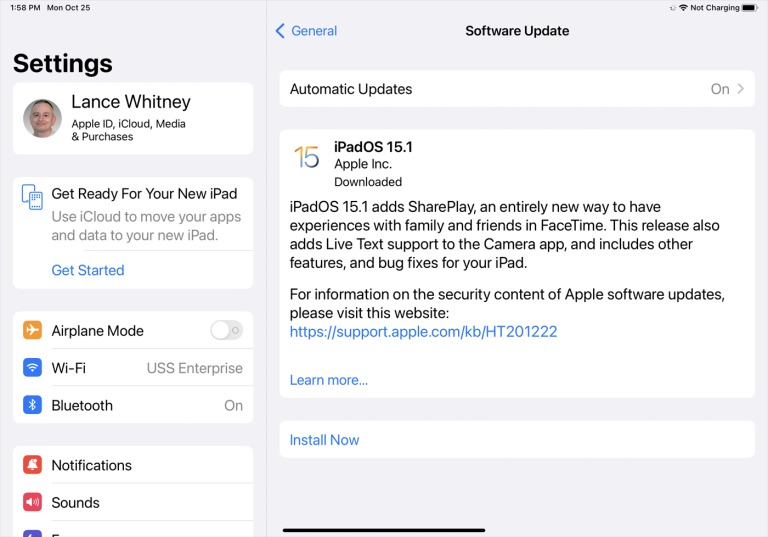Open Automatic Updates settings row
The width and height of the screenshot is (768, 537).
[x=517, y=89]
